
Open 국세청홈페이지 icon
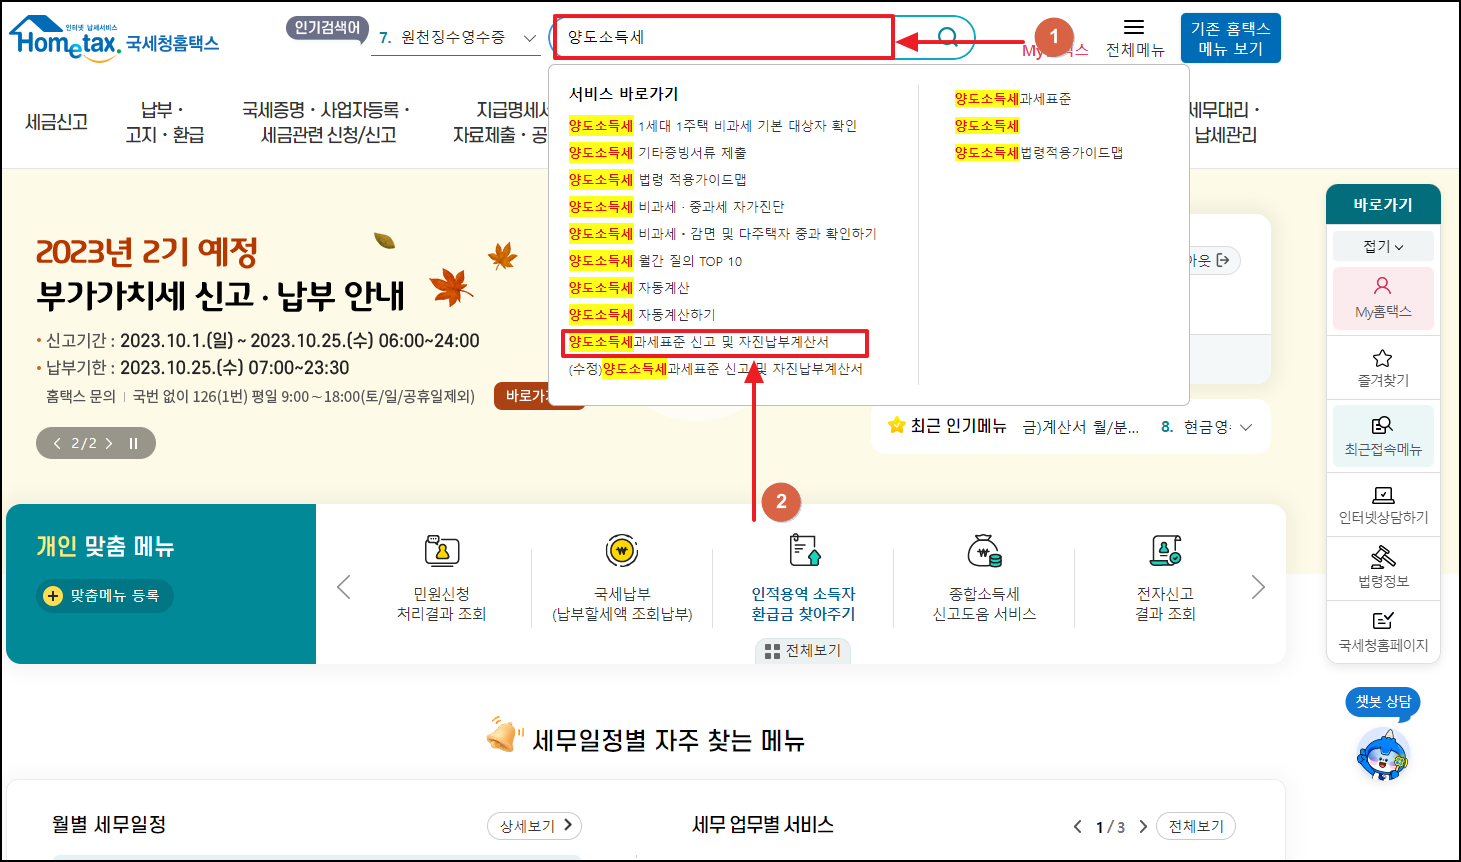(1383, 621)
